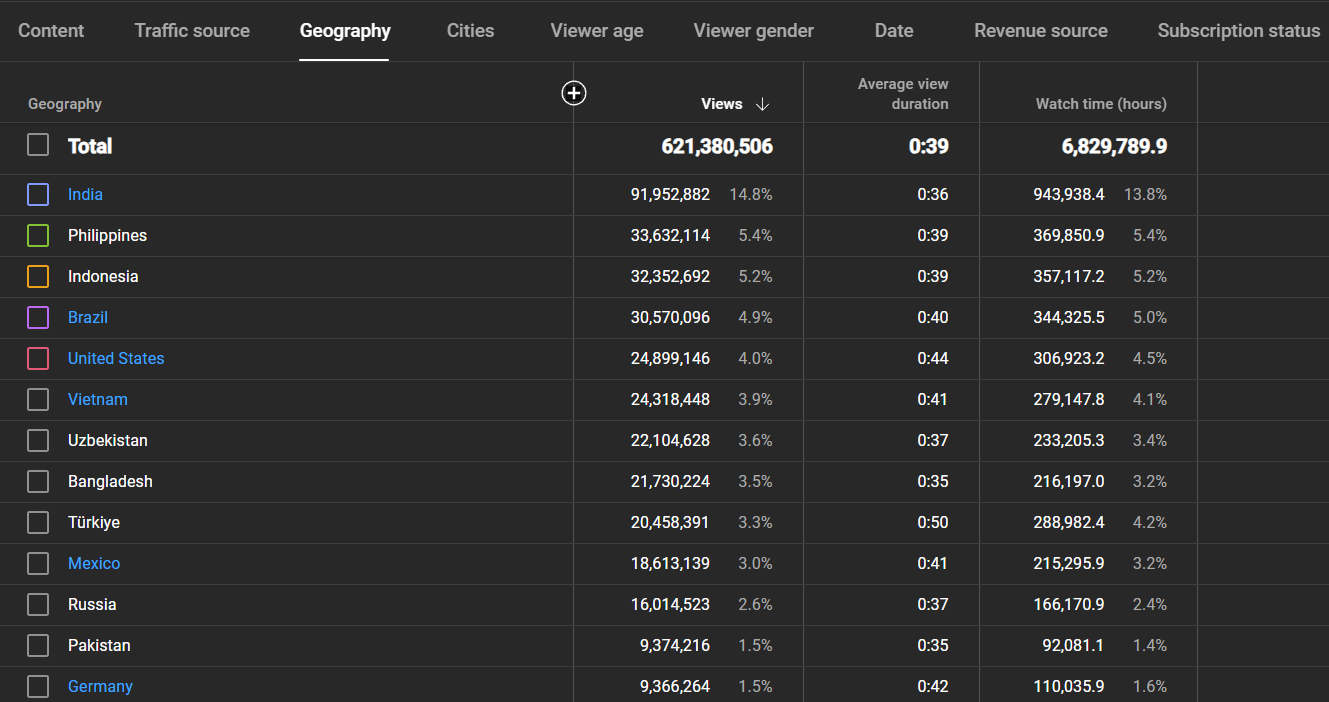The height and width of the screenshot is (702, 1329).
Task: Open the Vietnam geography link
Action: 98,399
